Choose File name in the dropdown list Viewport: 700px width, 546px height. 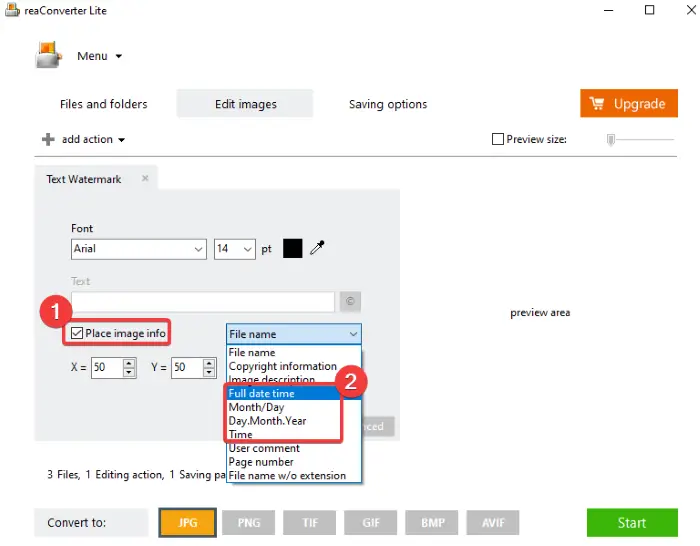294,353
